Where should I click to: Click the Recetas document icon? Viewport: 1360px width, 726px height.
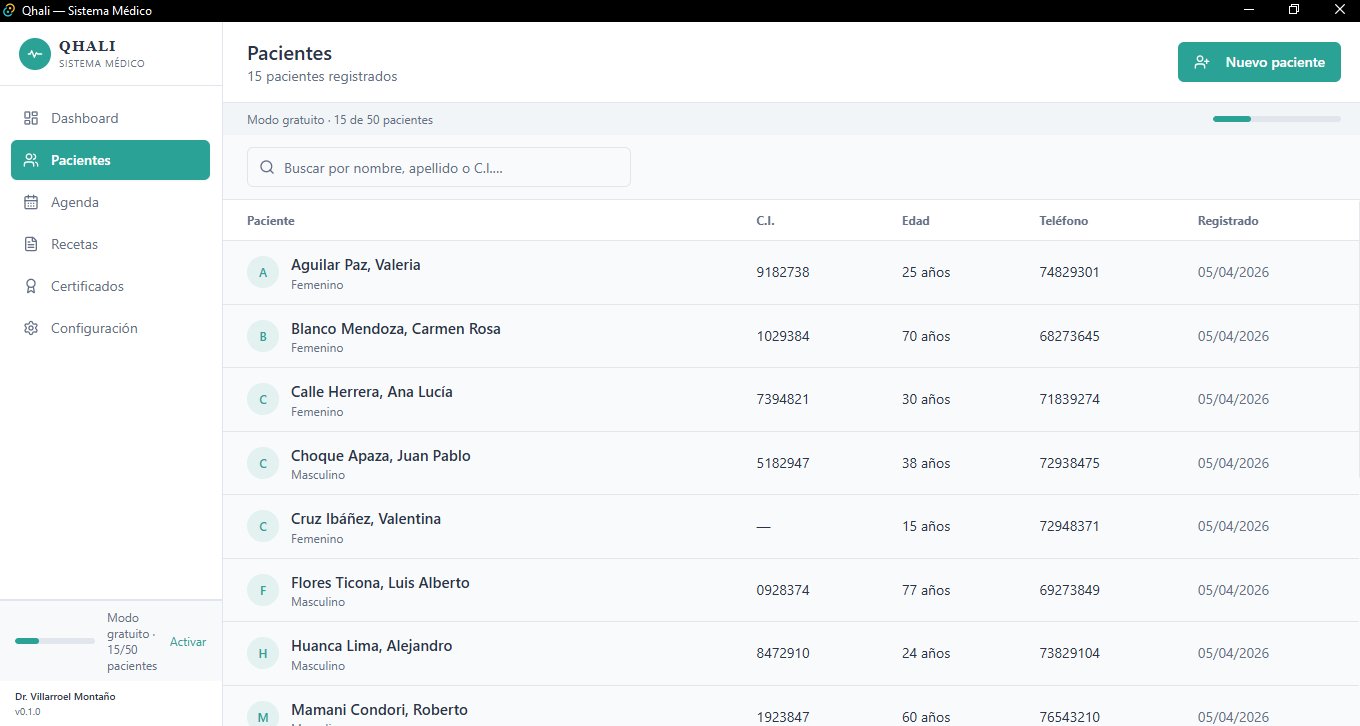(x=31, y=244)
